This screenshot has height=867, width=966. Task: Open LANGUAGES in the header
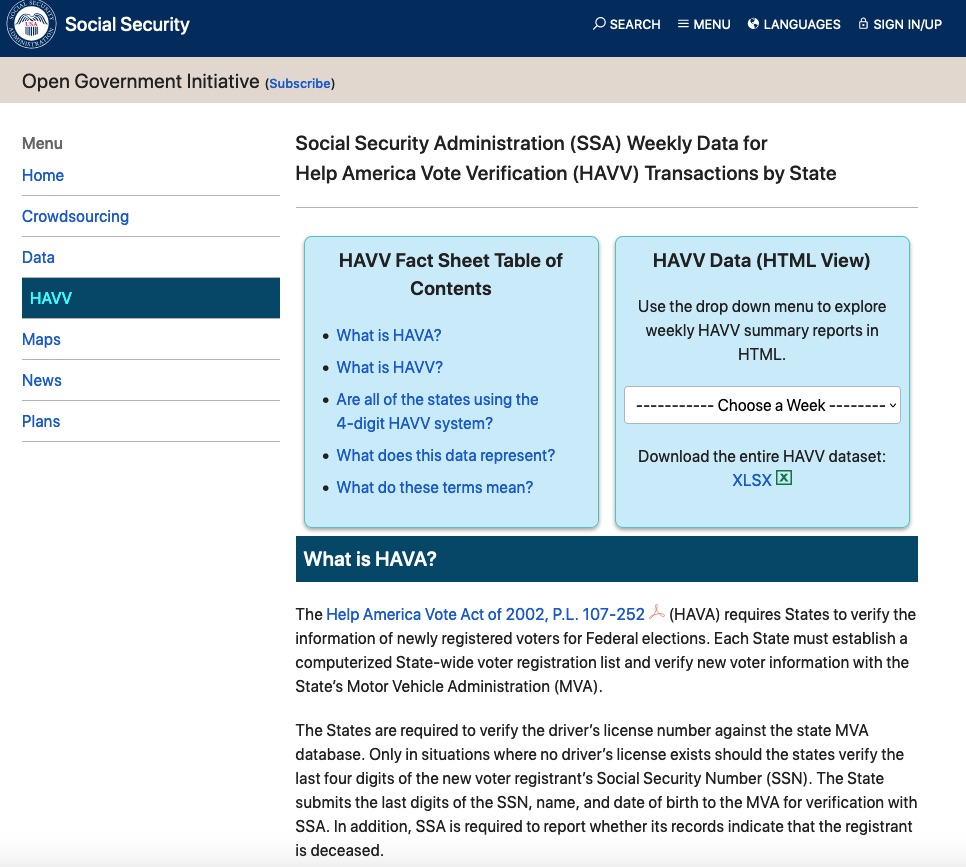coord(794,24)
